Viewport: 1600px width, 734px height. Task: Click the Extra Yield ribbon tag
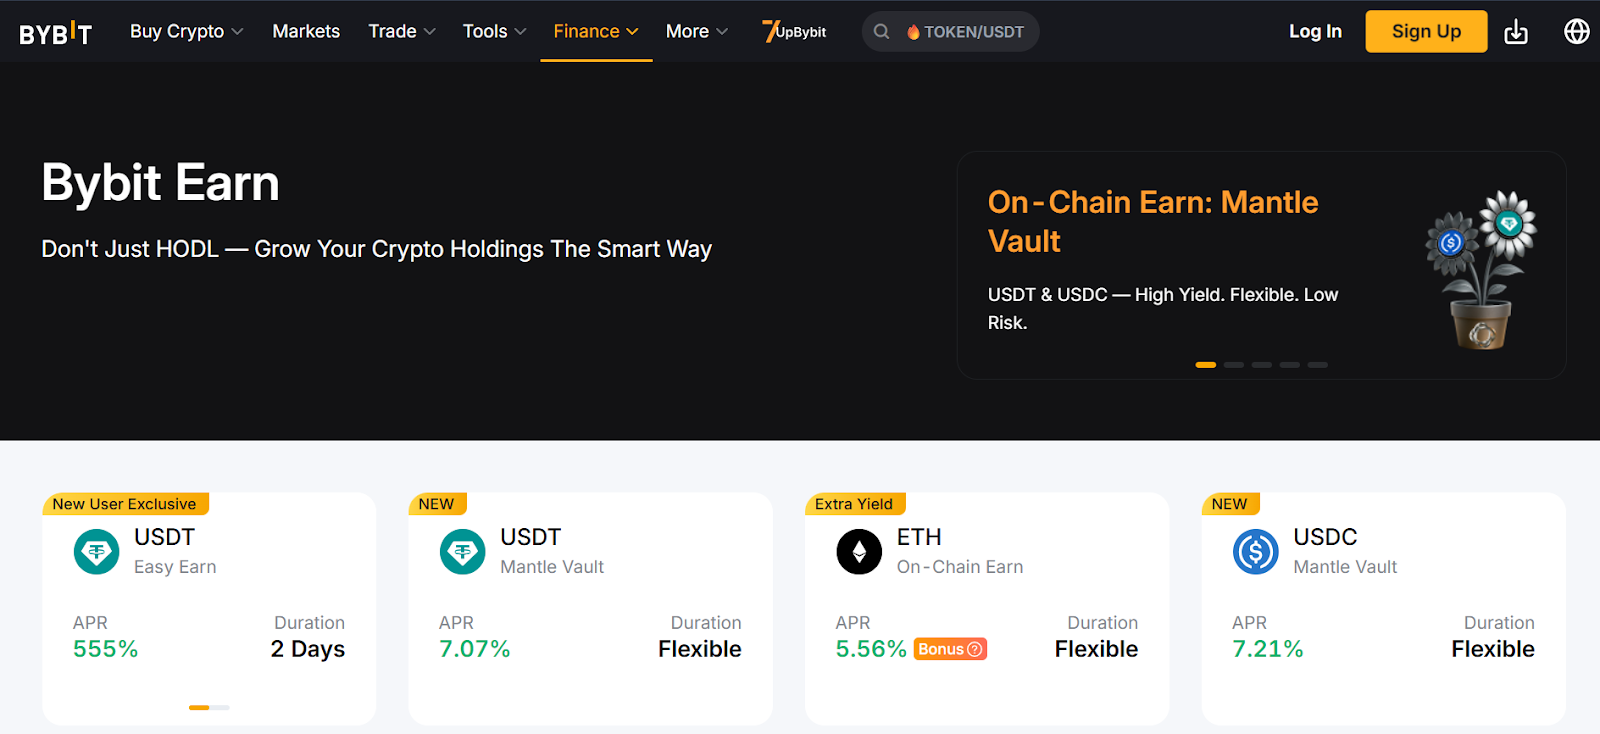point(855,503)
